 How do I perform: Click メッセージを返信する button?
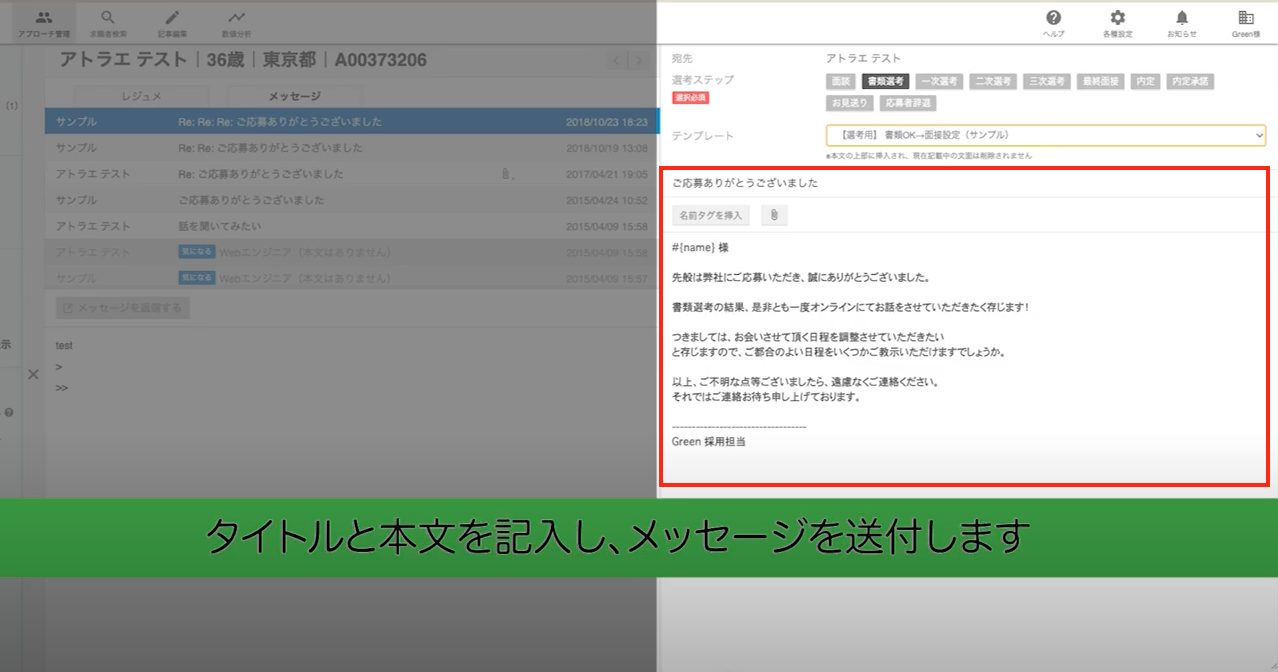point(123,308)
